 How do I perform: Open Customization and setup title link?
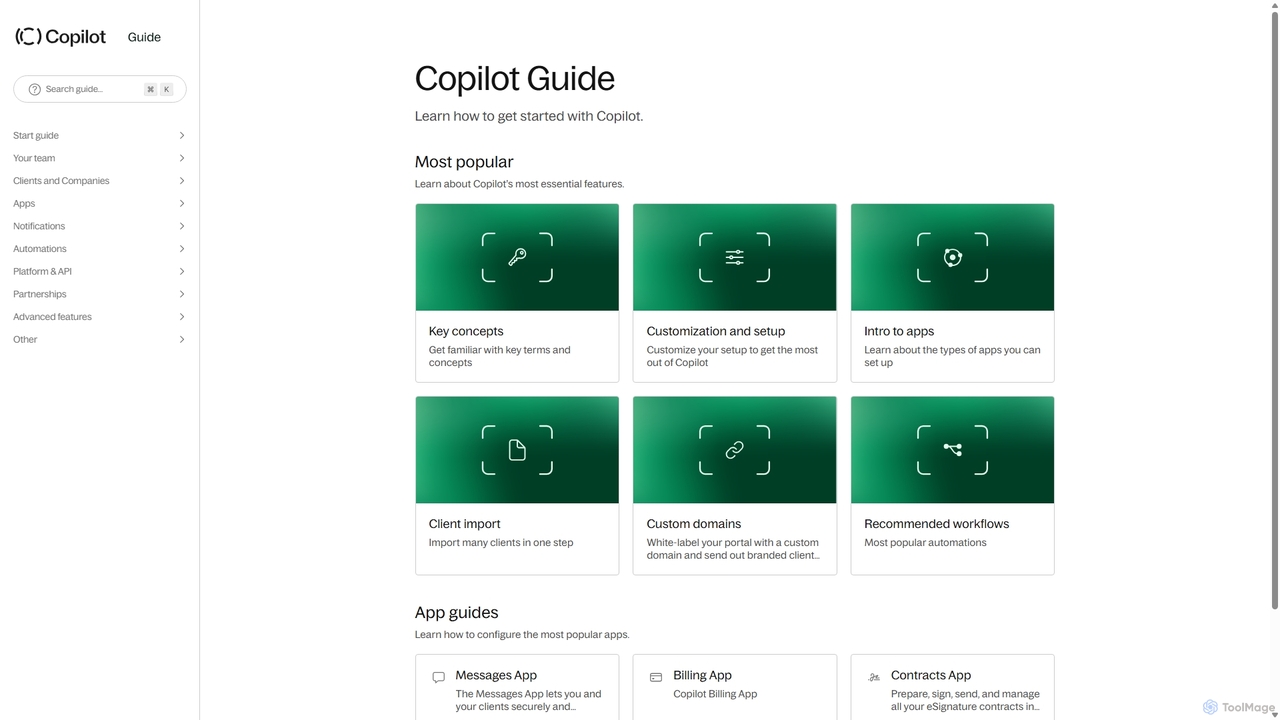click(716, 331)
